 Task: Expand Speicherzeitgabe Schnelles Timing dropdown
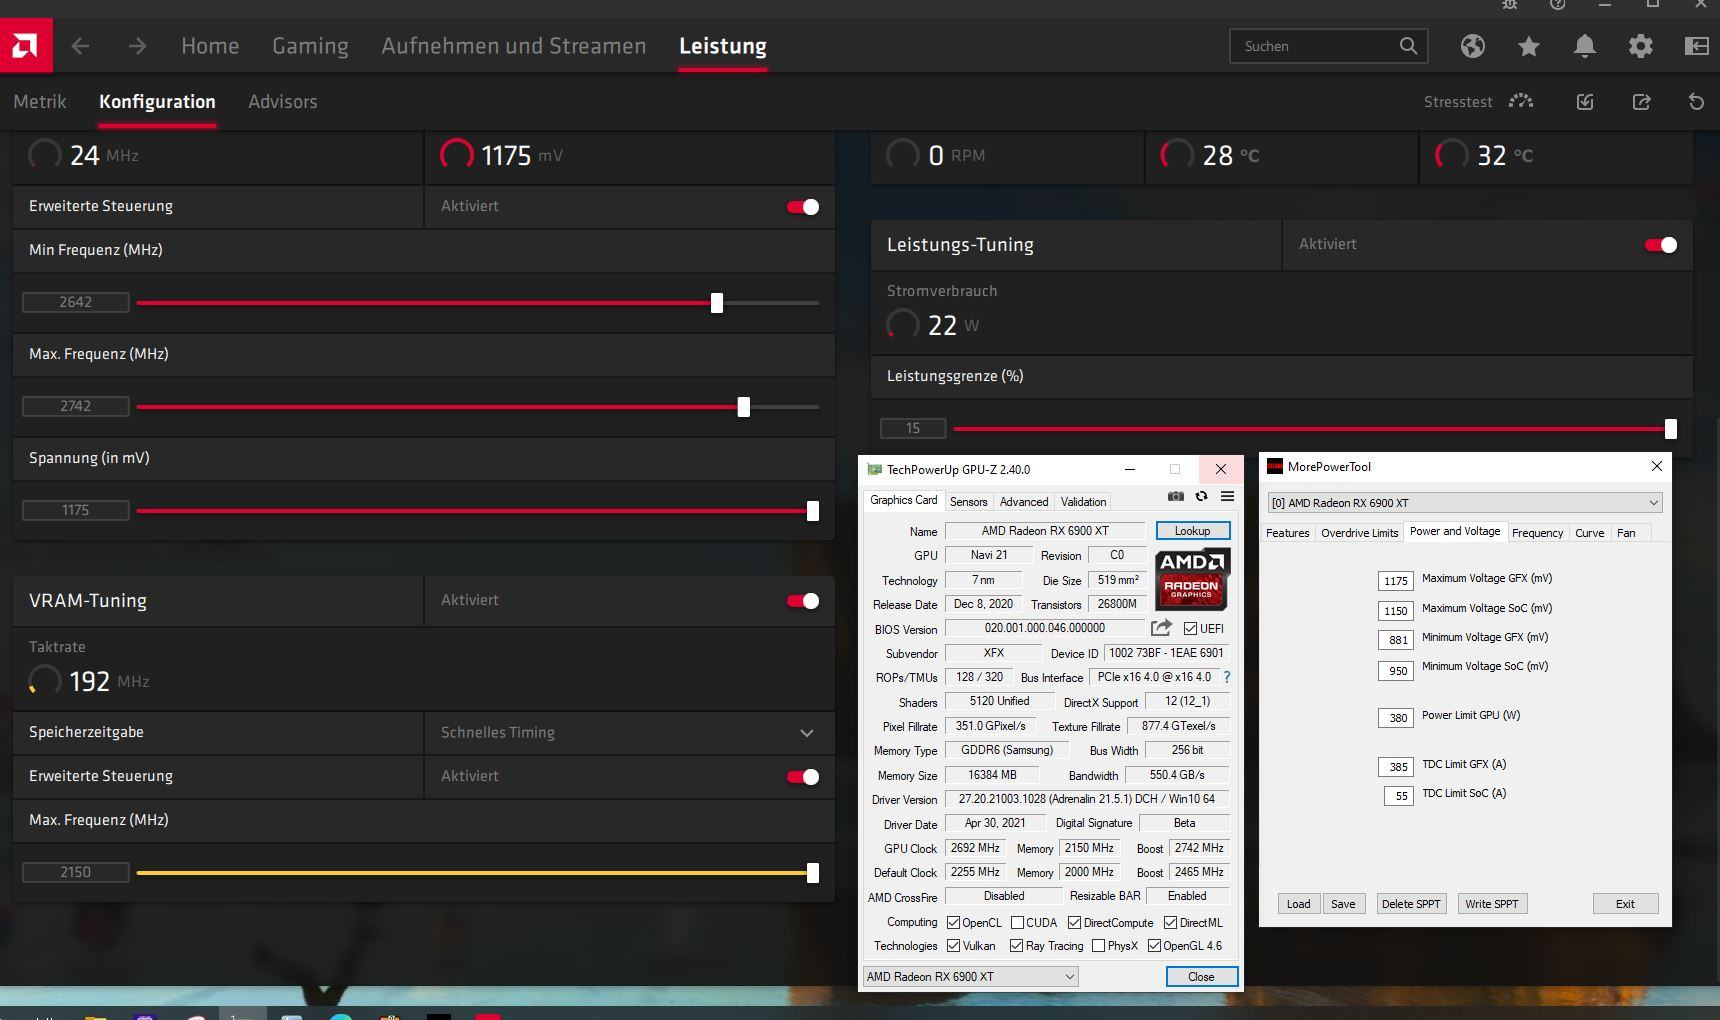pyautogui.click(x=629, y=733)
